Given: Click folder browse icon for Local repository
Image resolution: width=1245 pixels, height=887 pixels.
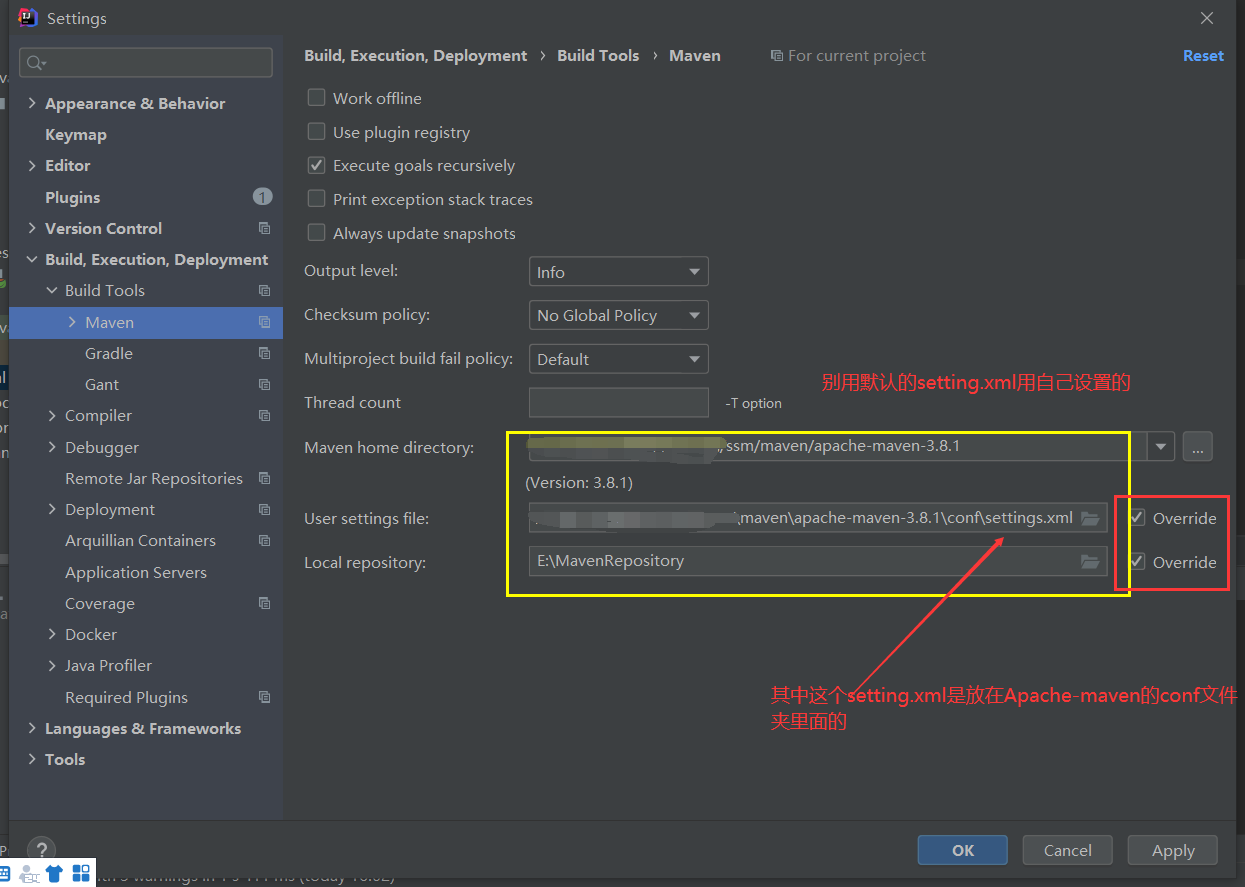Looking at the screenshot, I should (1090, 562).
